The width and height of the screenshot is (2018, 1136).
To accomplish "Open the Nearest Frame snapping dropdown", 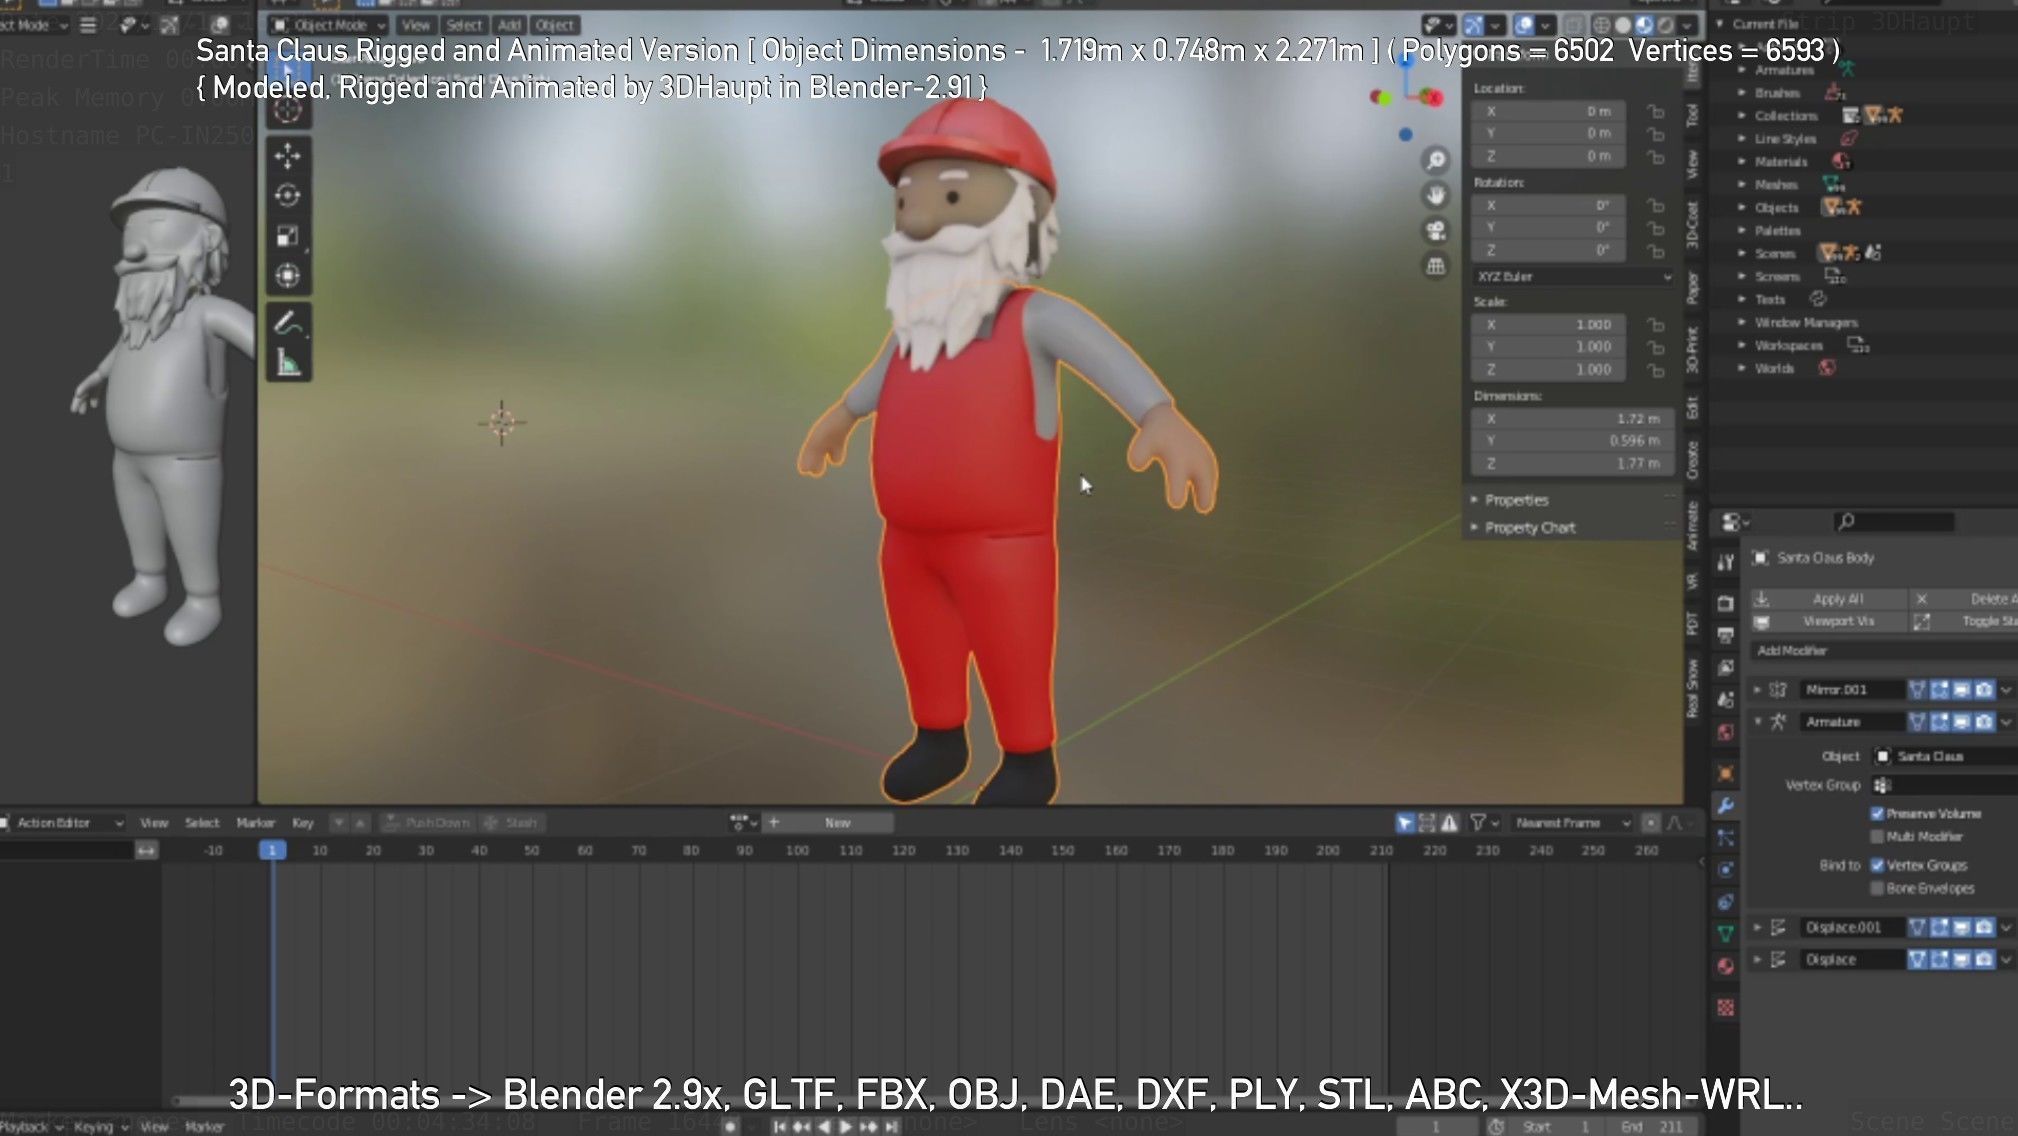I will (x=1570, y=823).
